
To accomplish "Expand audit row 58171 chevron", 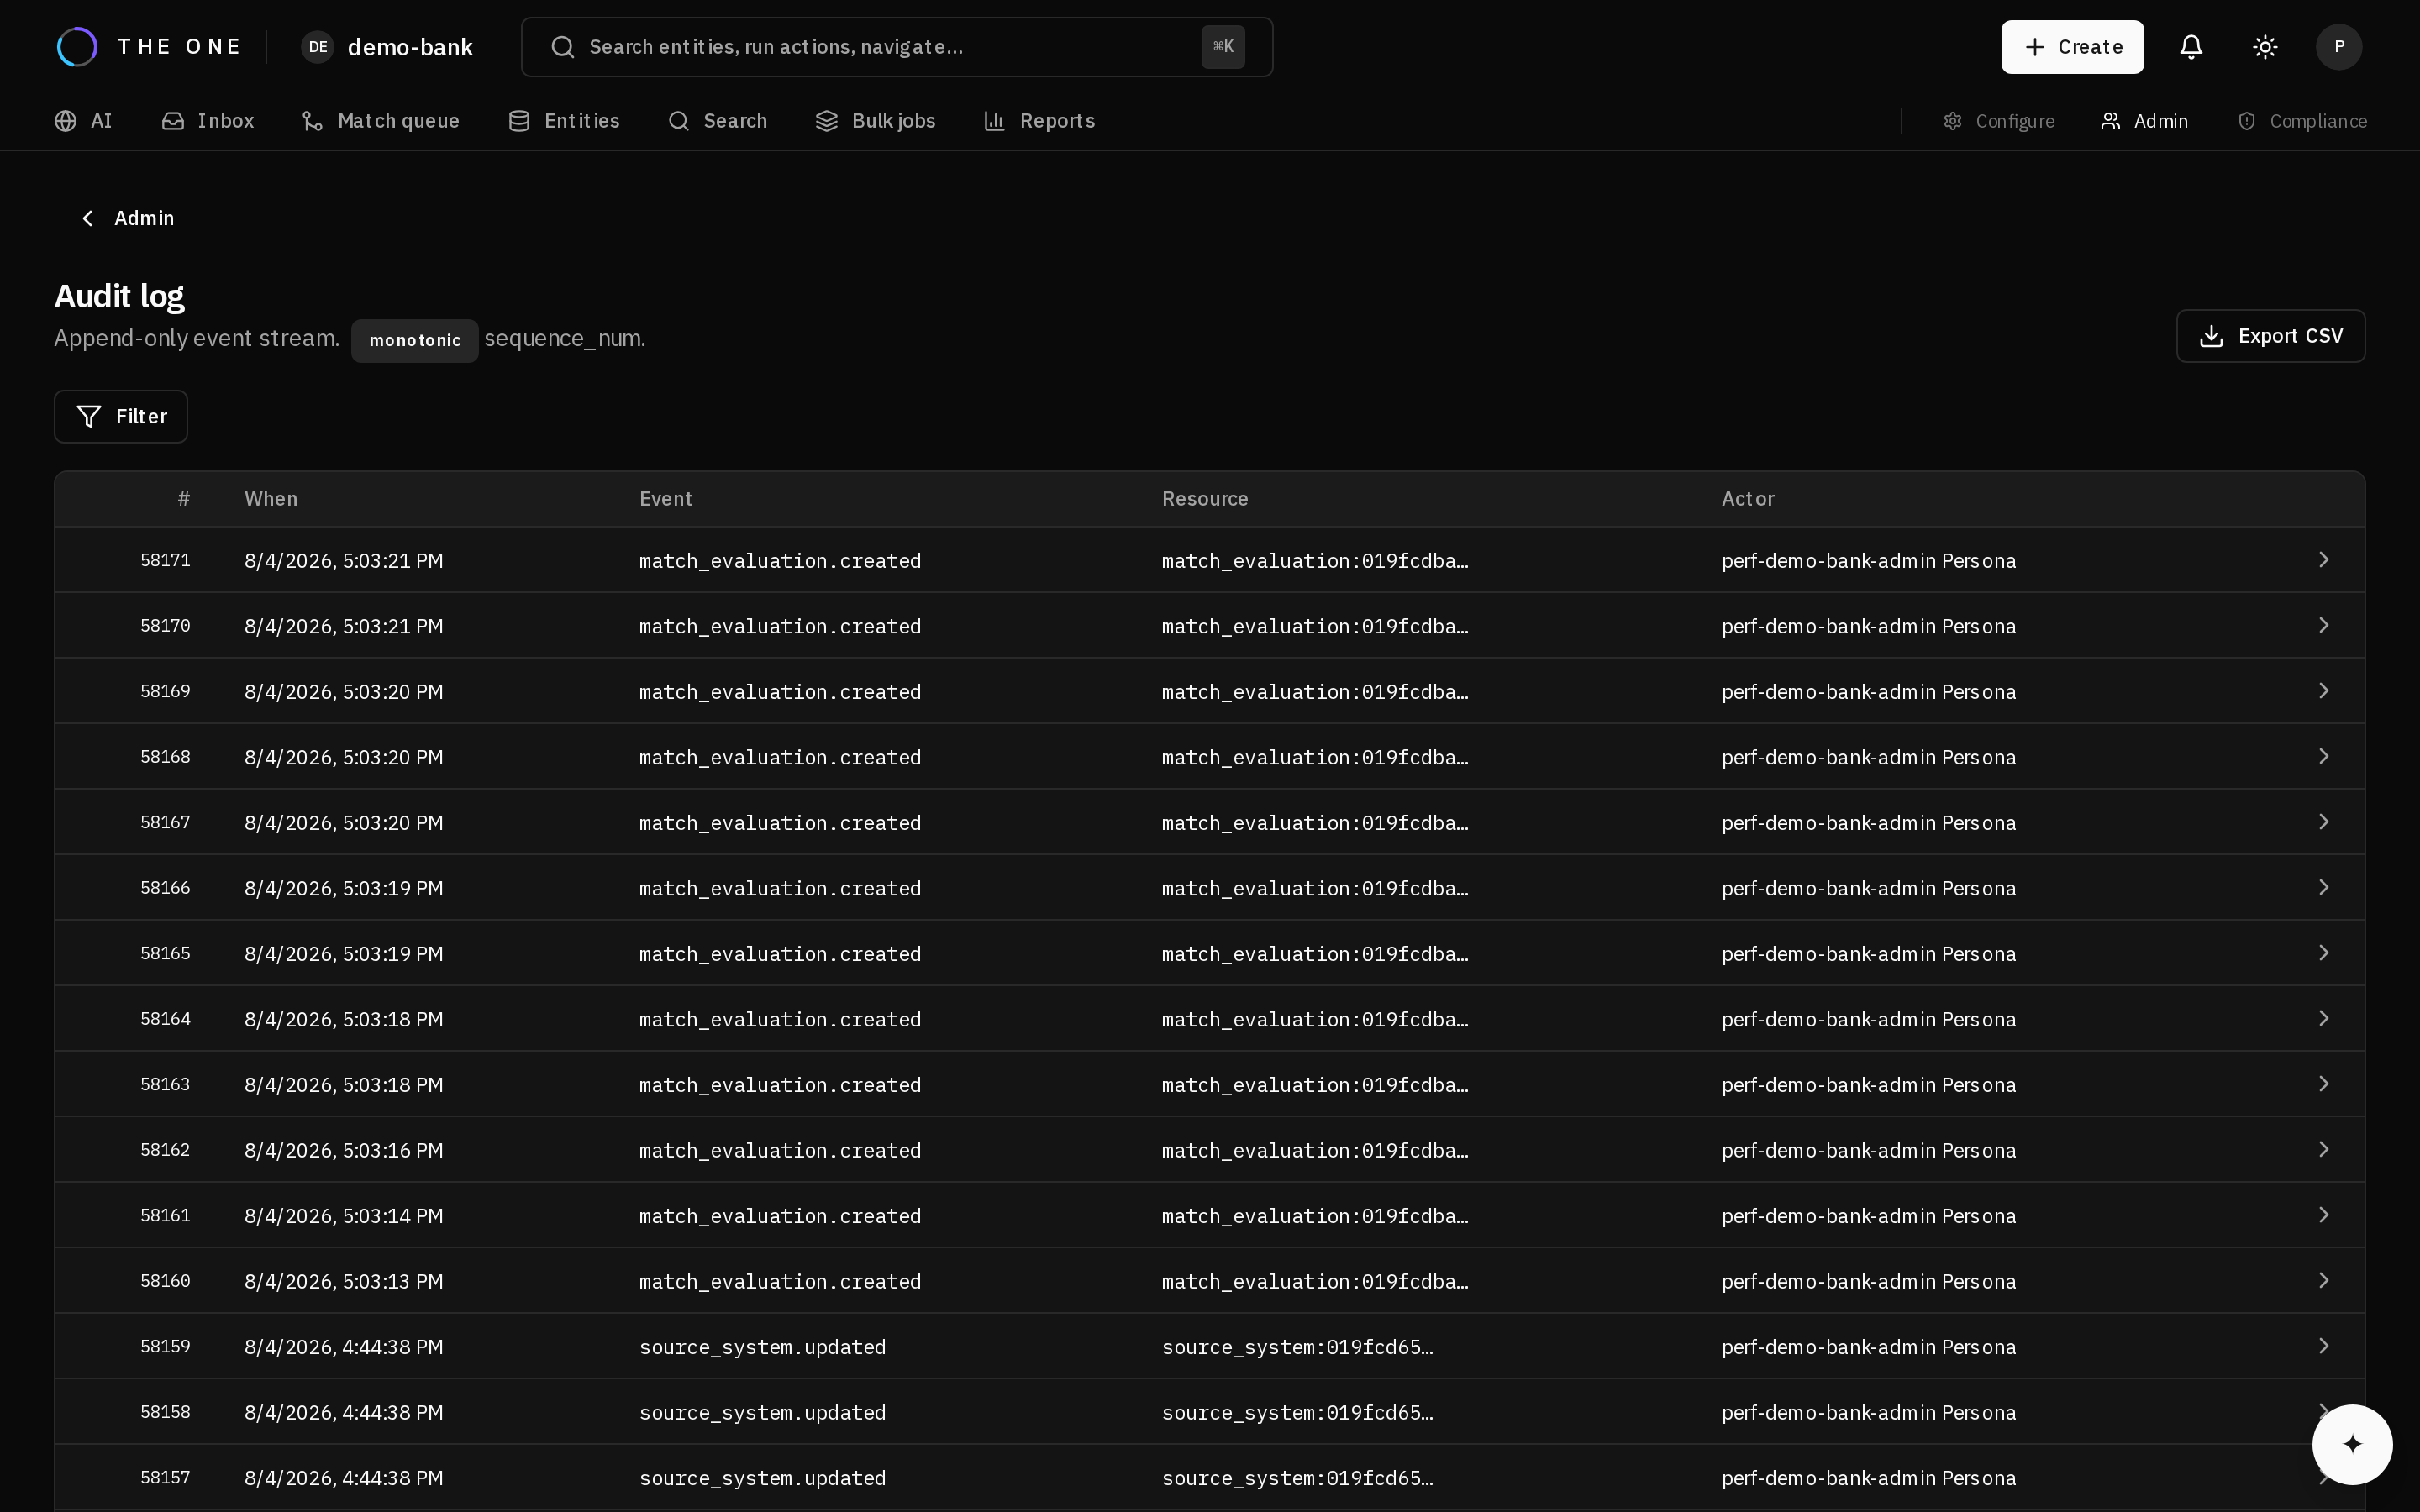I will coord(2323,560).
